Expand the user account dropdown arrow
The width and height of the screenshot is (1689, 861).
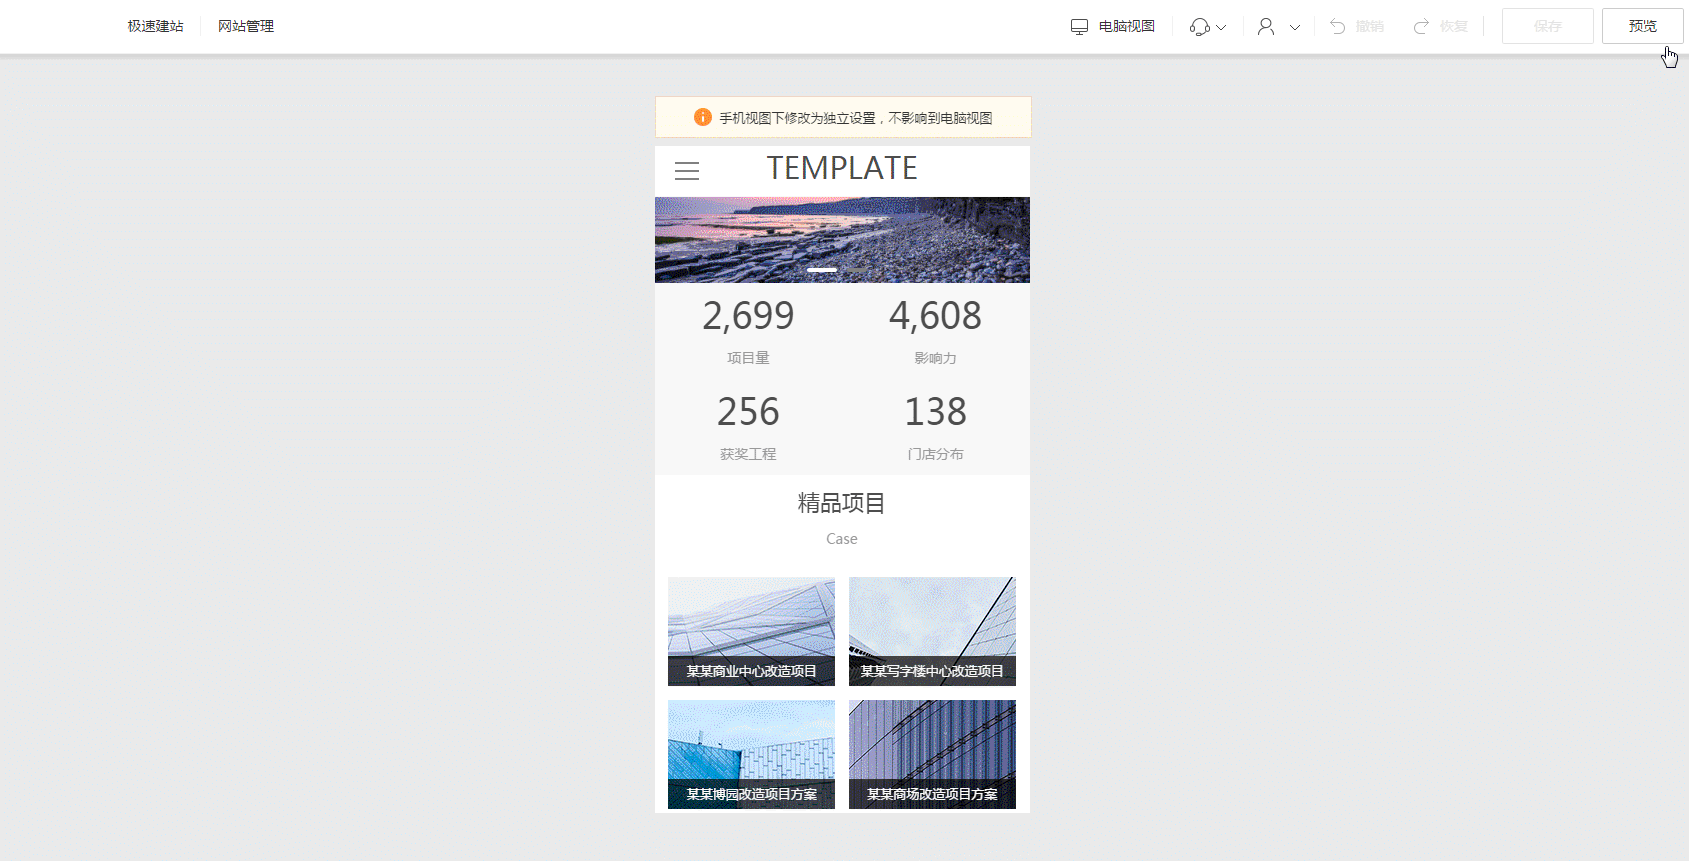tap(1295, 28)
